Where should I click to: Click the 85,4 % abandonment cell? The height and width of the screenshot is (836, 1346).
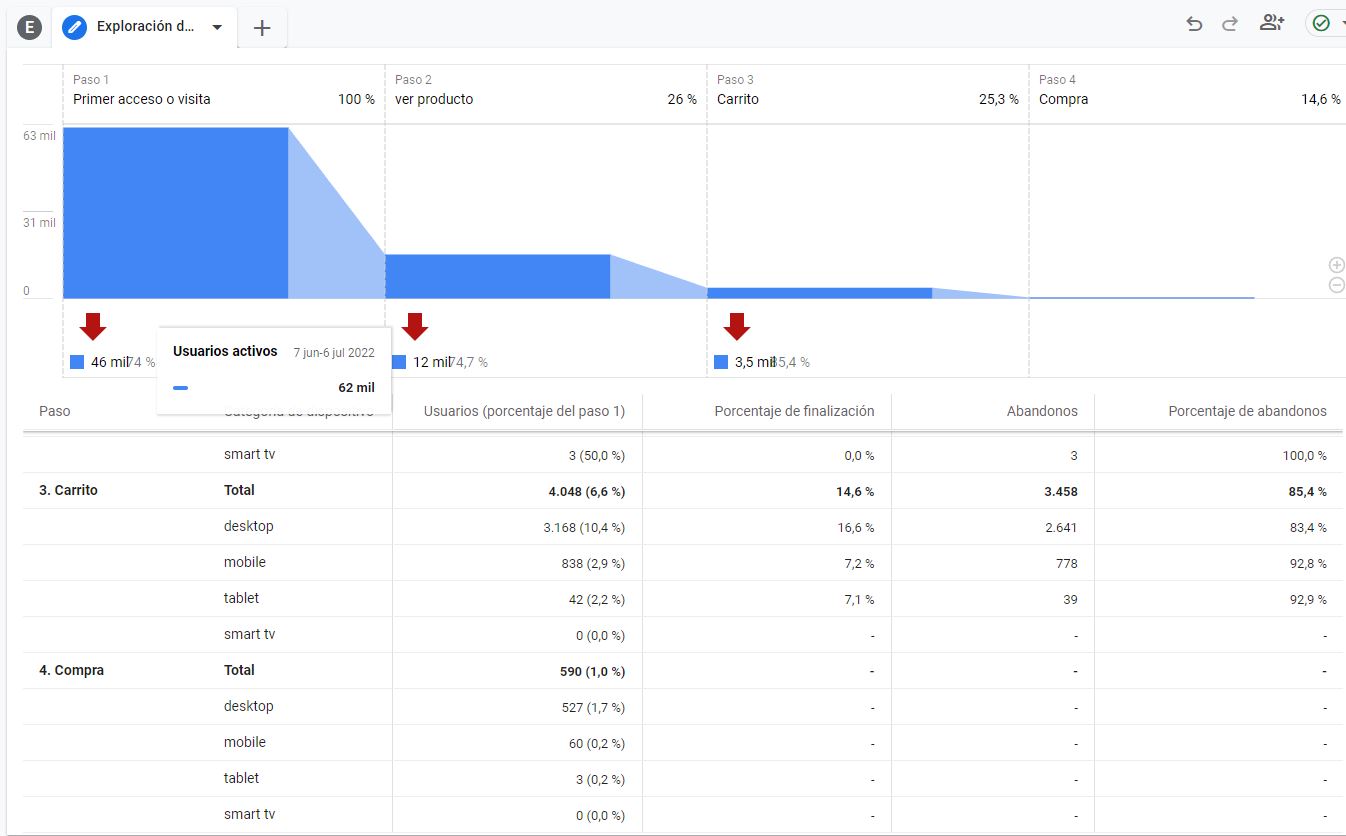pyautogui.click(x=1308, y=491)
